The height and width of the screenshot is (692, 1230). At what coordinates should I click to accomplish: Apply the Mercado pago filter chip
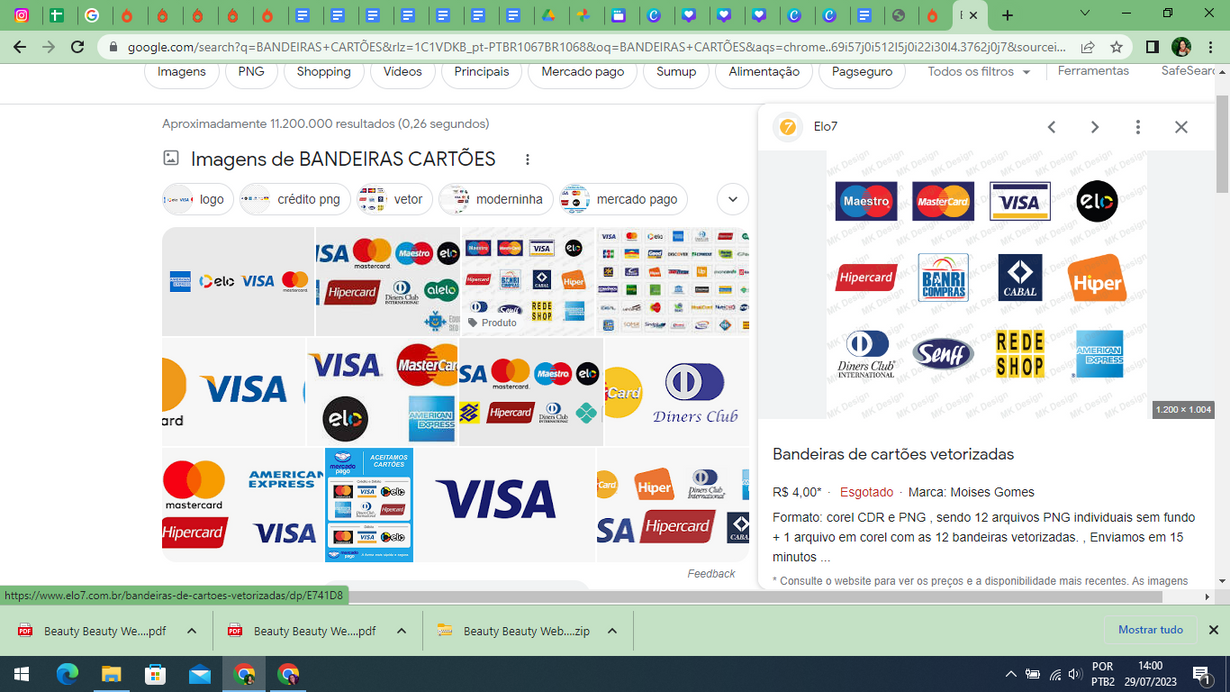pos(583,72)
